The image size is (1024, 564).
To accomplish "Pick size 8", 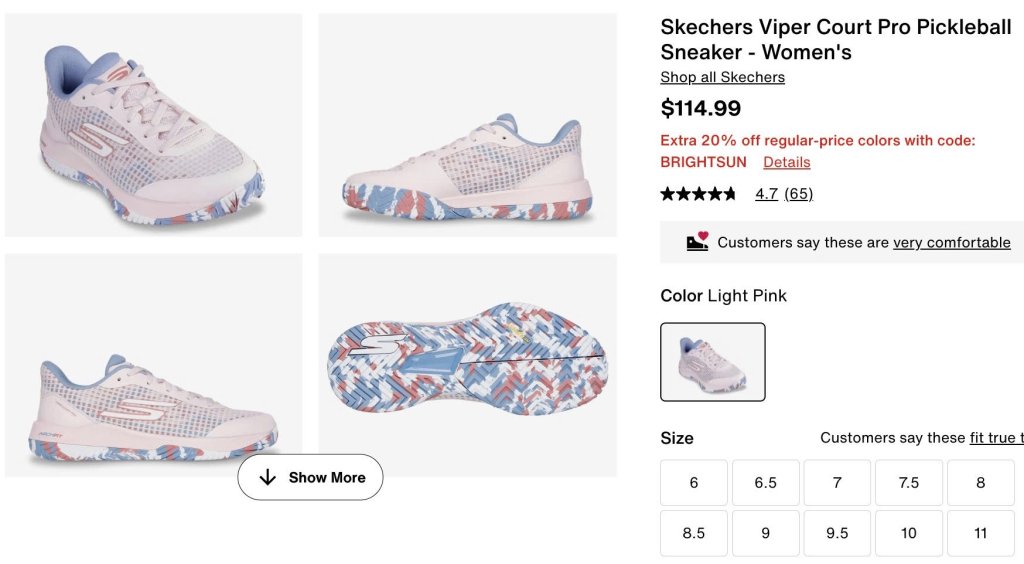I will tap(980, 483).
